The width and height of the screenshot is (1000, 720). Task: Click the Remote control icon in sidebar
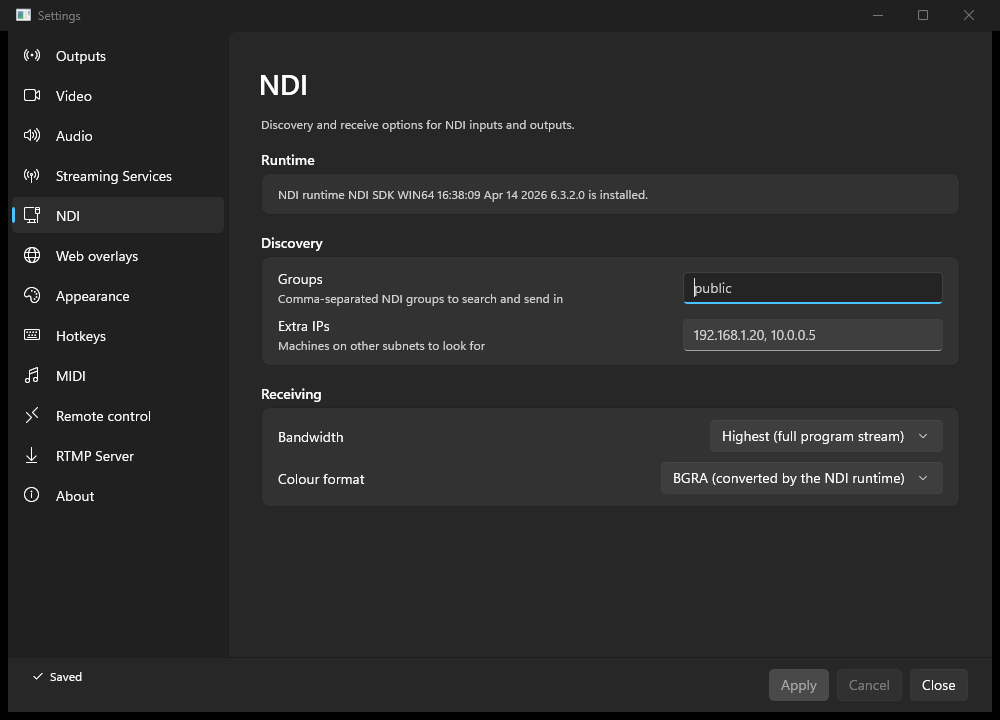coord(32,416)
